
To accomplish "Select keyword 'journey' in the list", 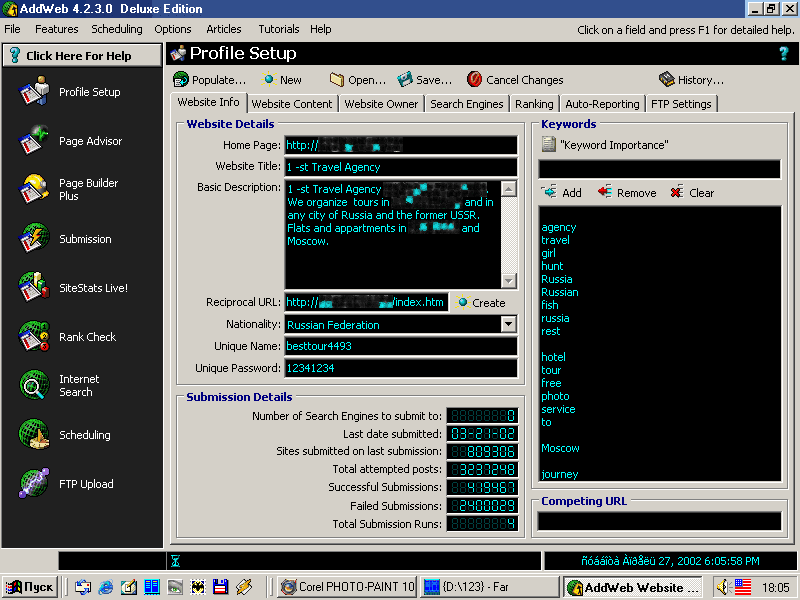I will click(x=560, y=474).
